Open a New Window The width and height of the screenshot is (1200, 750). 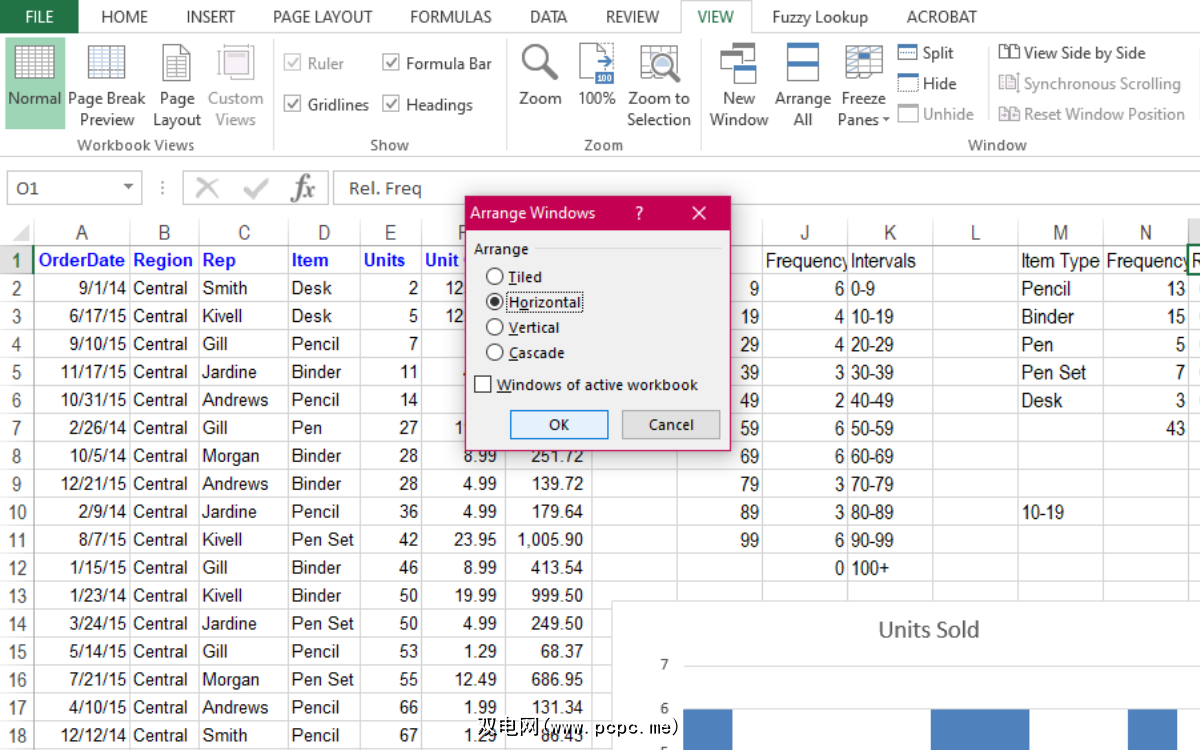739,63
